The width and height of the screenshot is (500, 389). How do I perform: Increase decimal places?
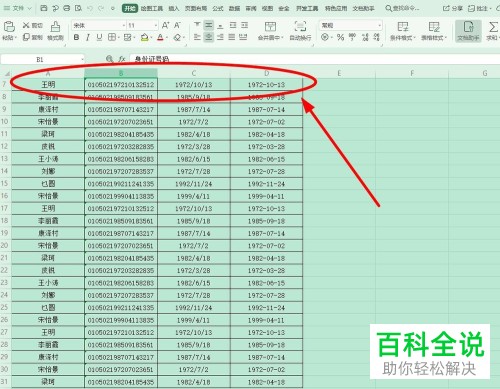(x=365, y=37)
